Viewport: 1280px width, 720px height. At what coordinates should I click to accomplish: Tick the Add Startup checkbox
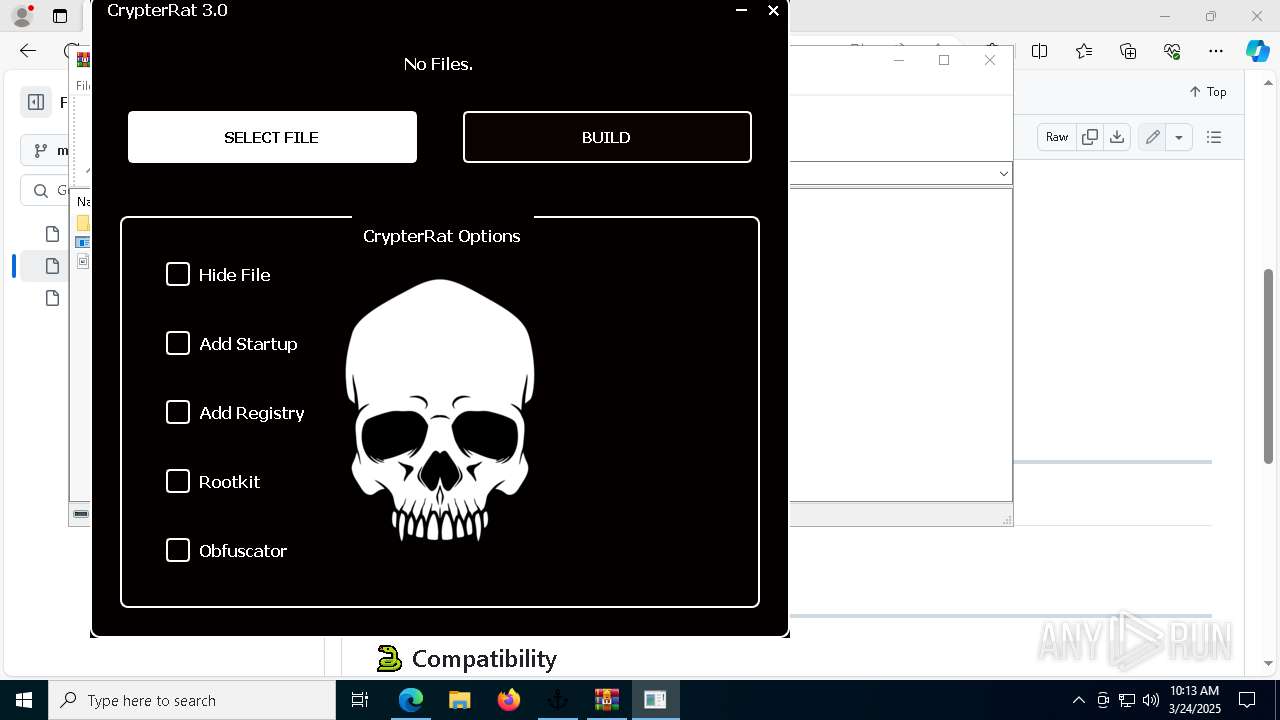[x=178, y=343]
